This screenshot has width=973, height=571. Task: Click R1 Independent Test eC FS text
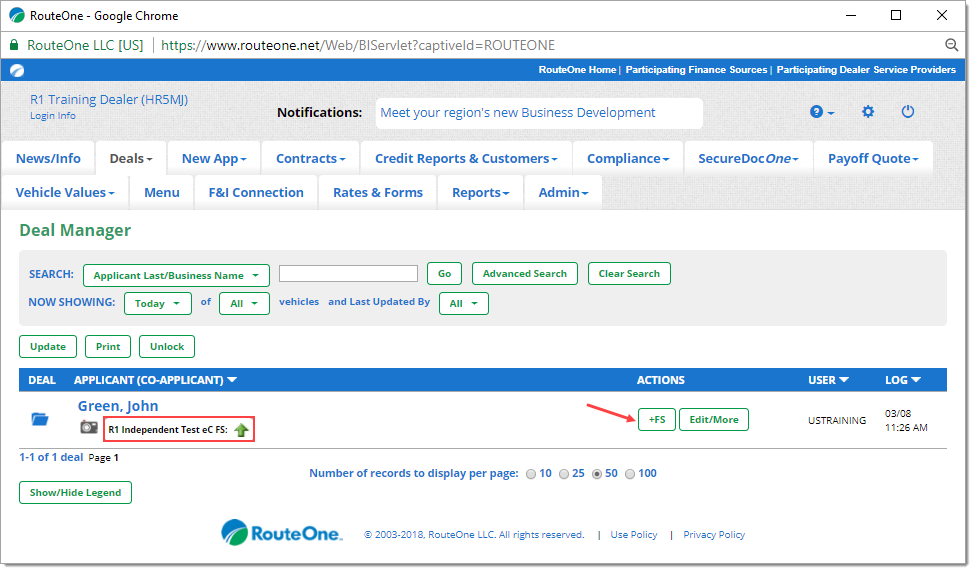point(168,429)
